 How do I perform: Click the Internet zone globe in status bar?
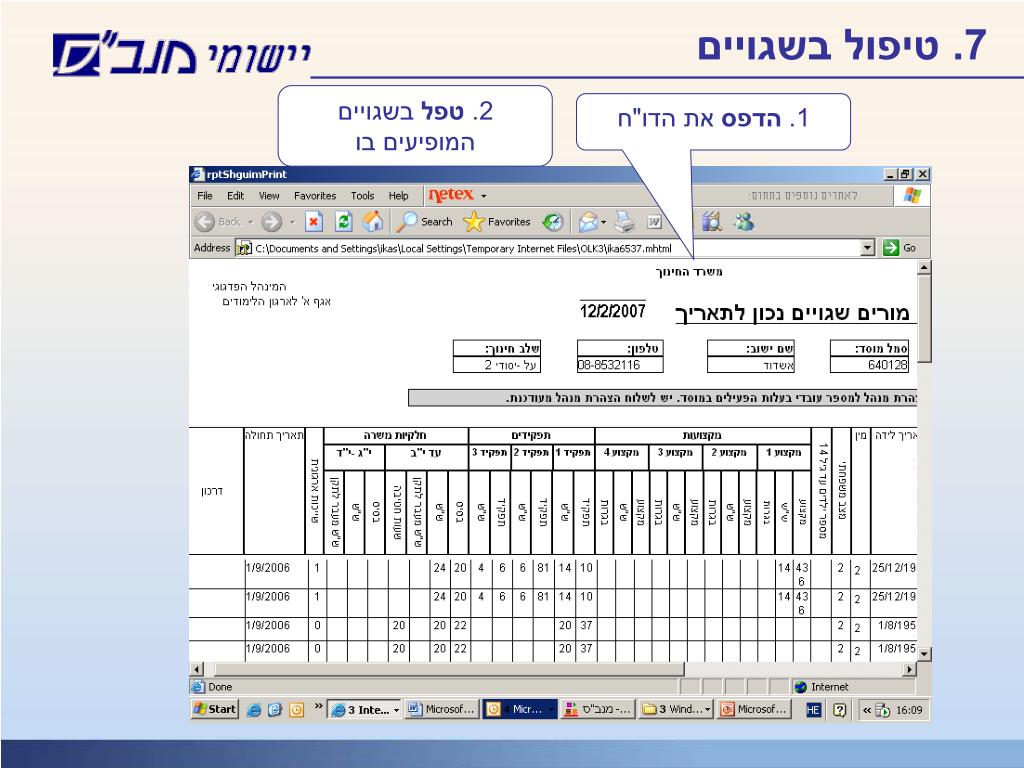tap(801, 687)
